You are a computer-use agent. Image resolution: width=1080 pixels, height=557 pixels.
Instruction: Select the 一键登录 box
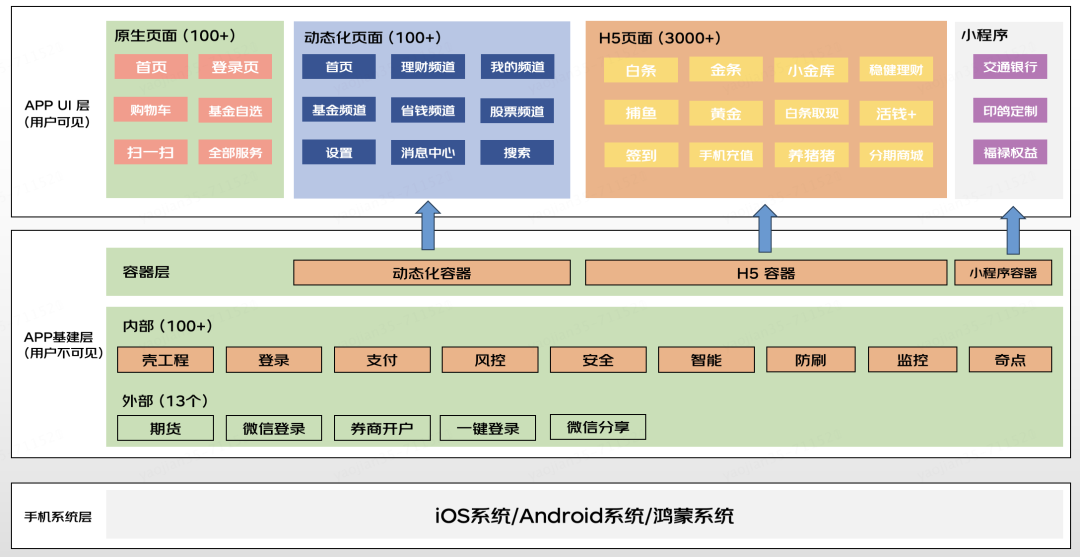[x=488, y=428]
